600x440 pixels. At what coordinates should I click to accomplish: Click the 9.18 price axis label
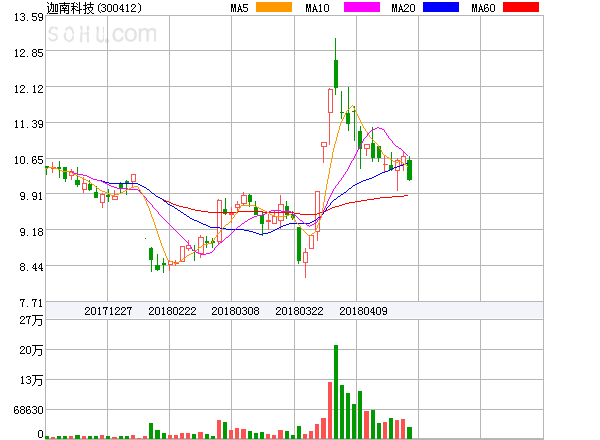click(31, 232)
